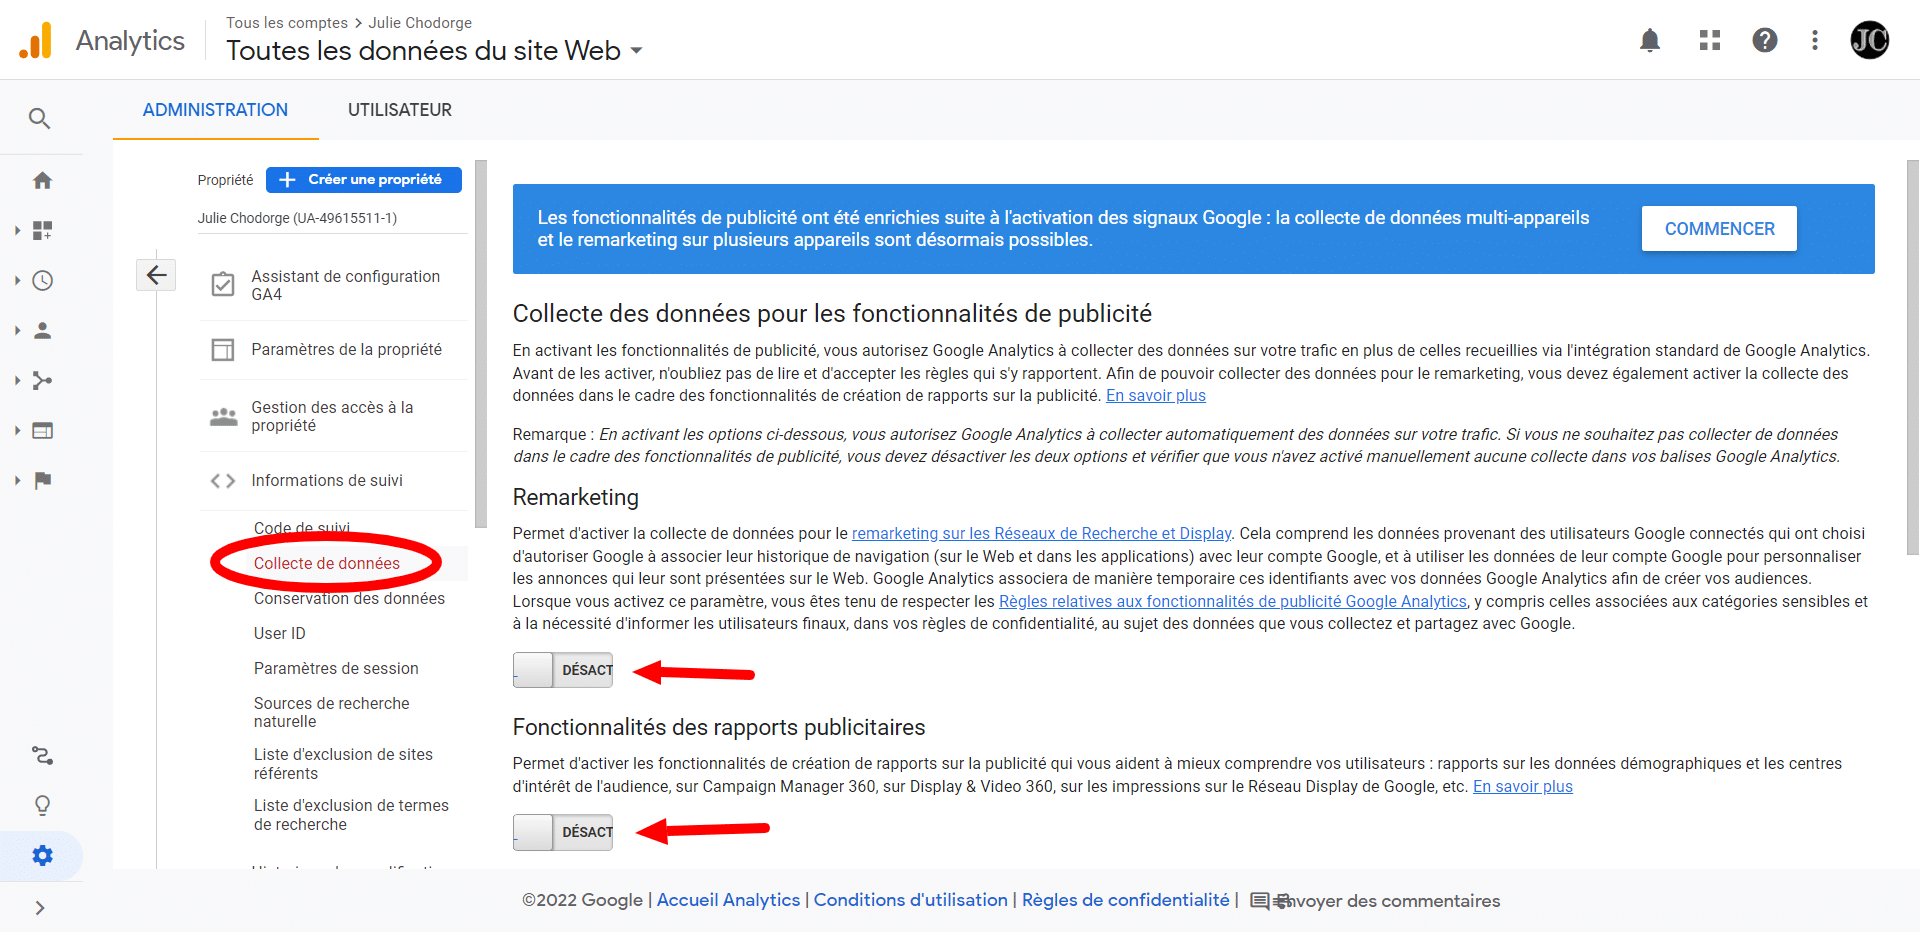
Task: Click the people icon for Gestion des accès
Action: click(x=223, y=417)
